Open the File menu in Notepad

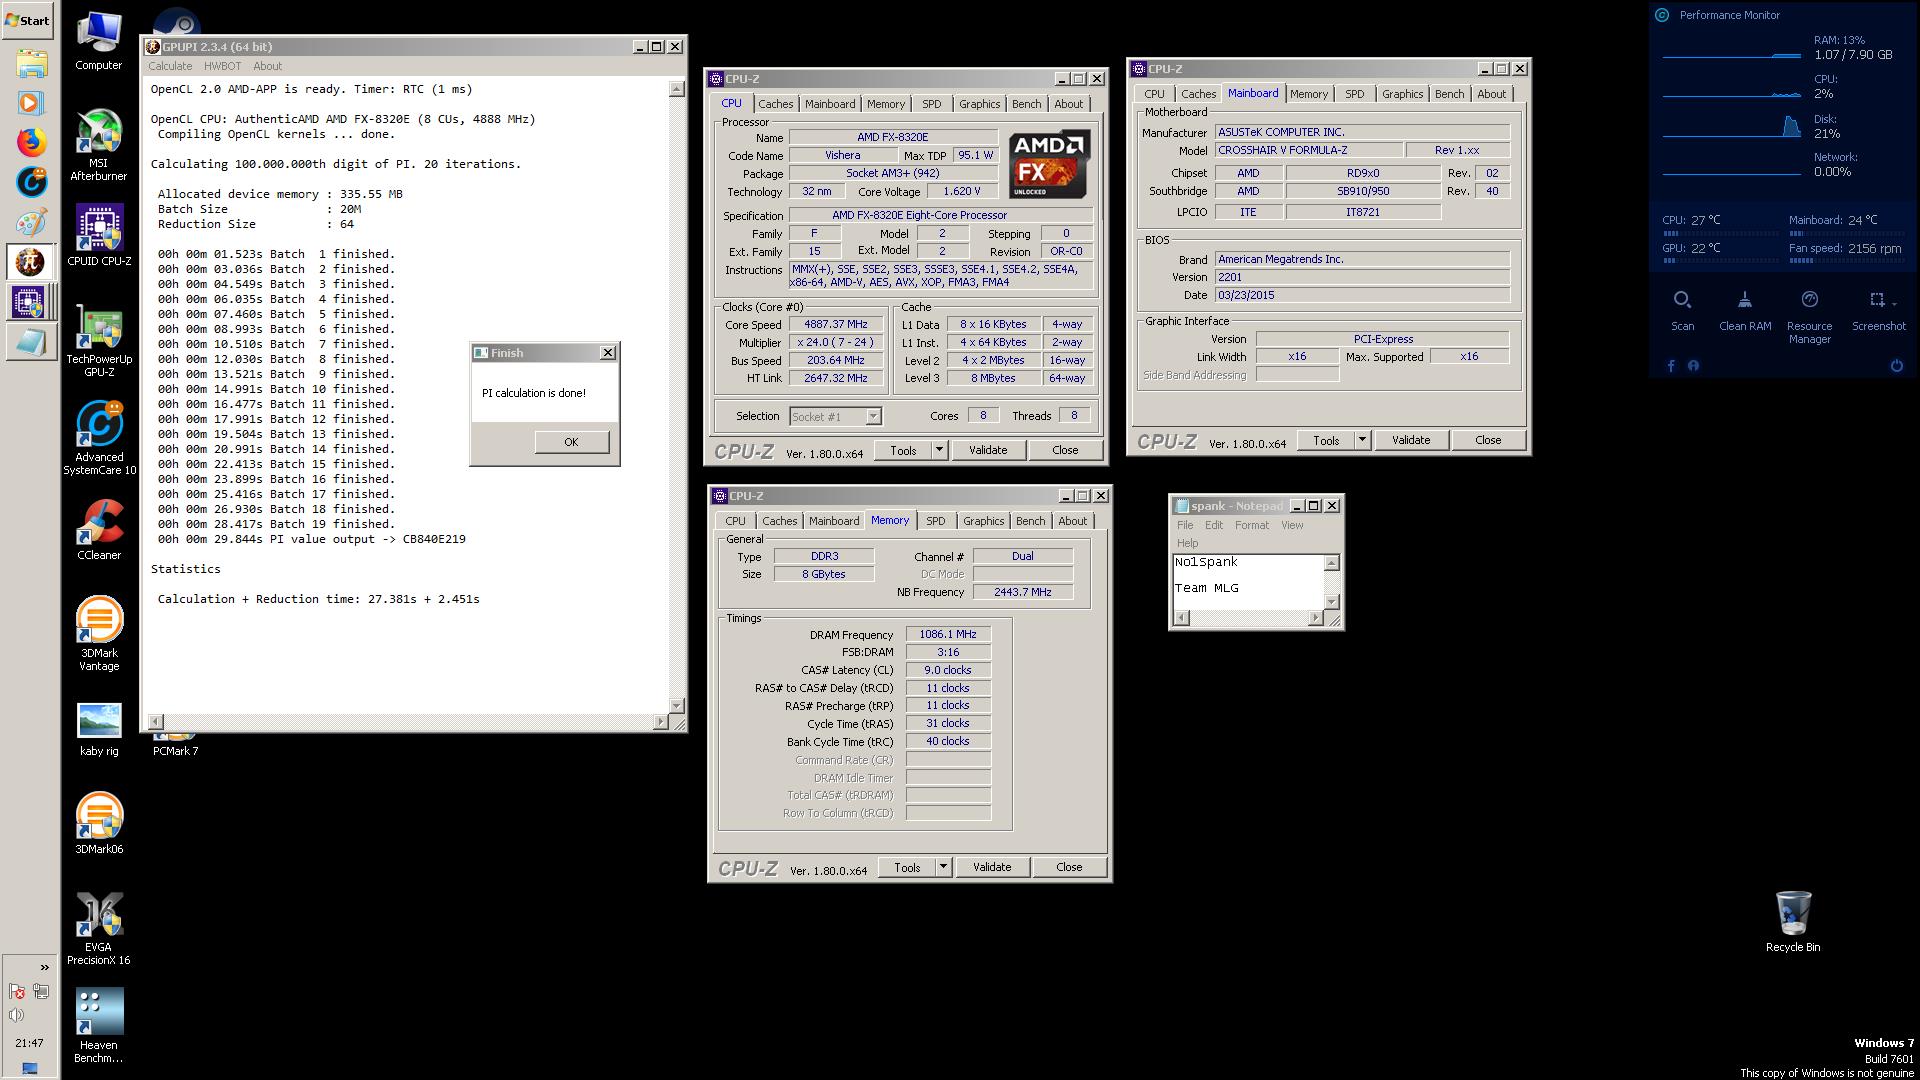click(x=1185, y=525)
